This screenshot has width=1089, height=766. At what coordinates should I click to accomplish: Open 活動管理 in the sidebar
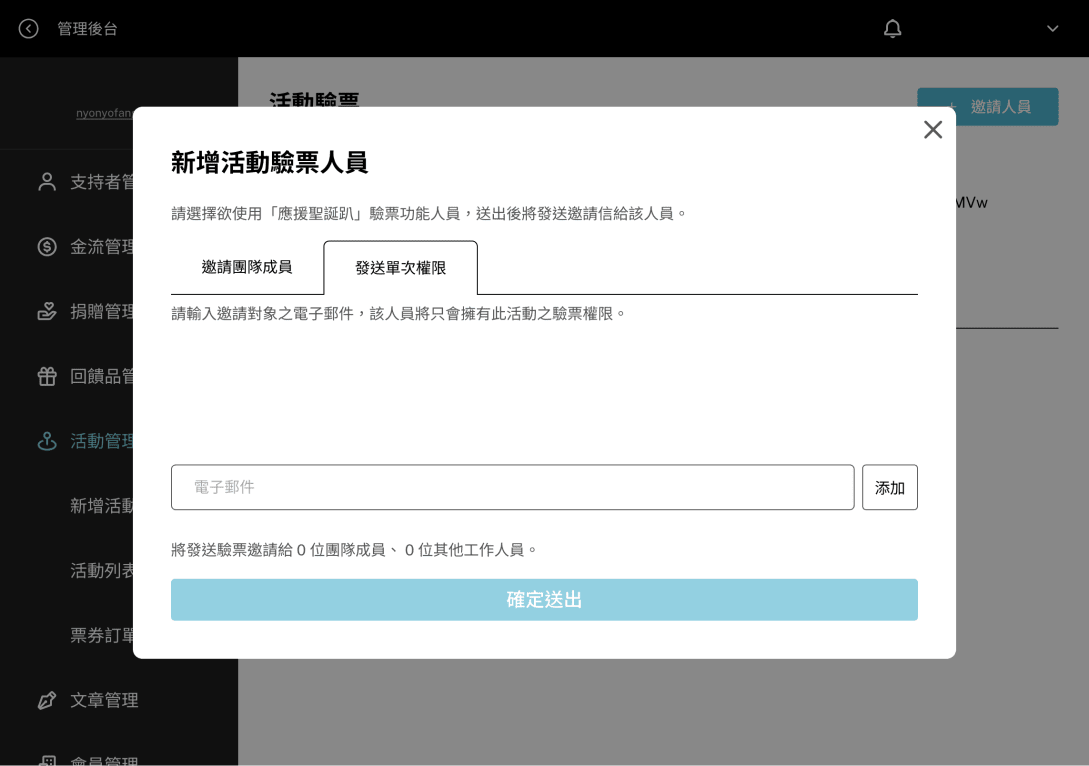[x=101, y=441]
